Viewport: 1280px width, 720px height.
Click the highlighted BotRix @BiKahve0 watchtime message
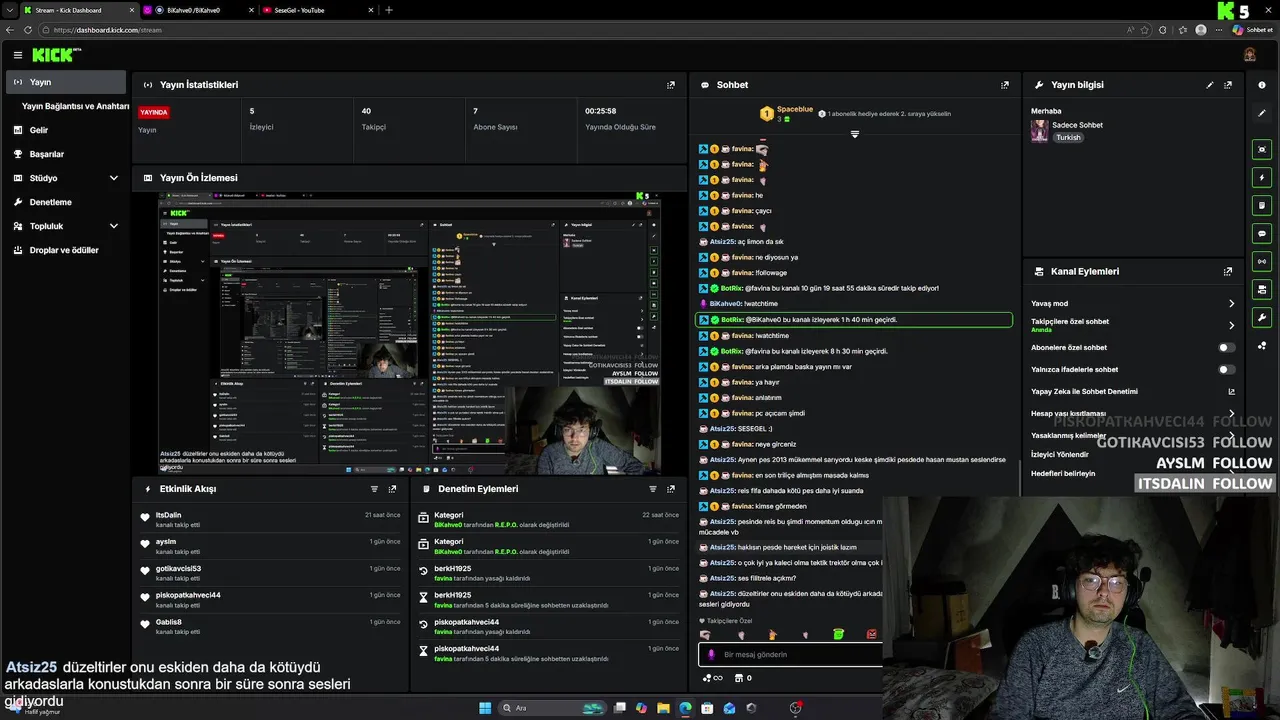(x=853, y=320)
